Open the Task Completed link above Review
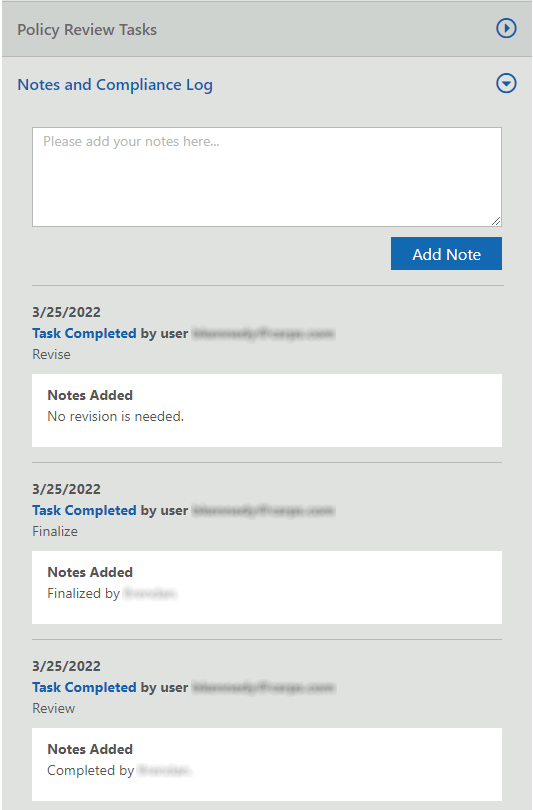 coord(84,688)
